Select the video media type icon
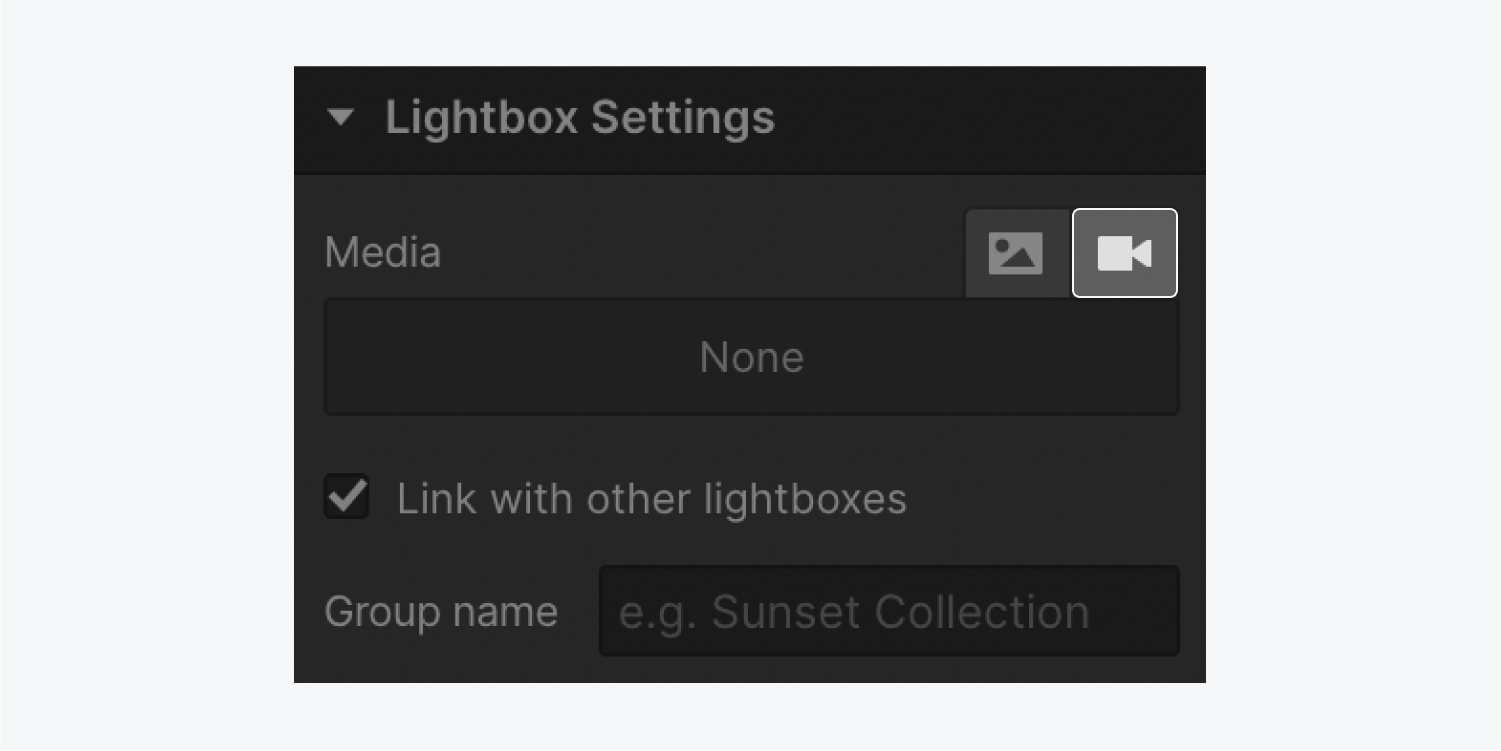The width and height of the screenshot is (1501, 751). pyautogui.click(x=1124, y=253)
